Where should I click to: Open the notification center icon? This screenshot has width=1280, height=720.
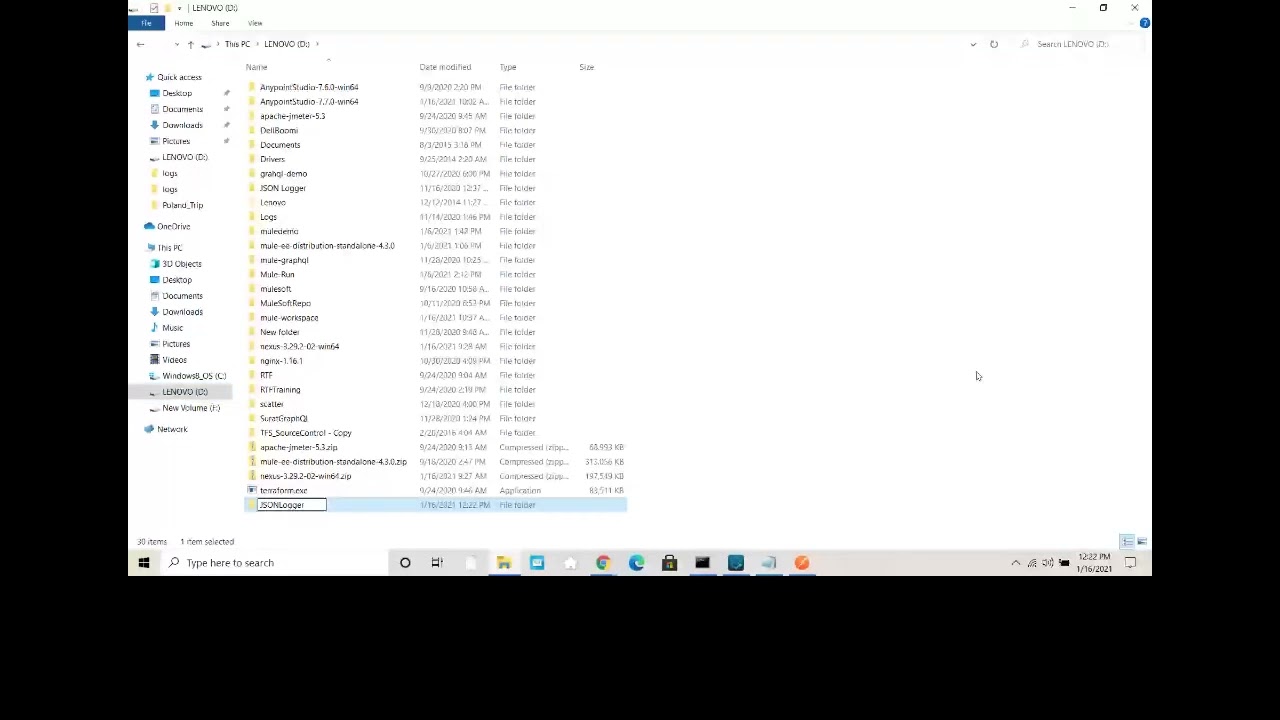point(1131,563)
